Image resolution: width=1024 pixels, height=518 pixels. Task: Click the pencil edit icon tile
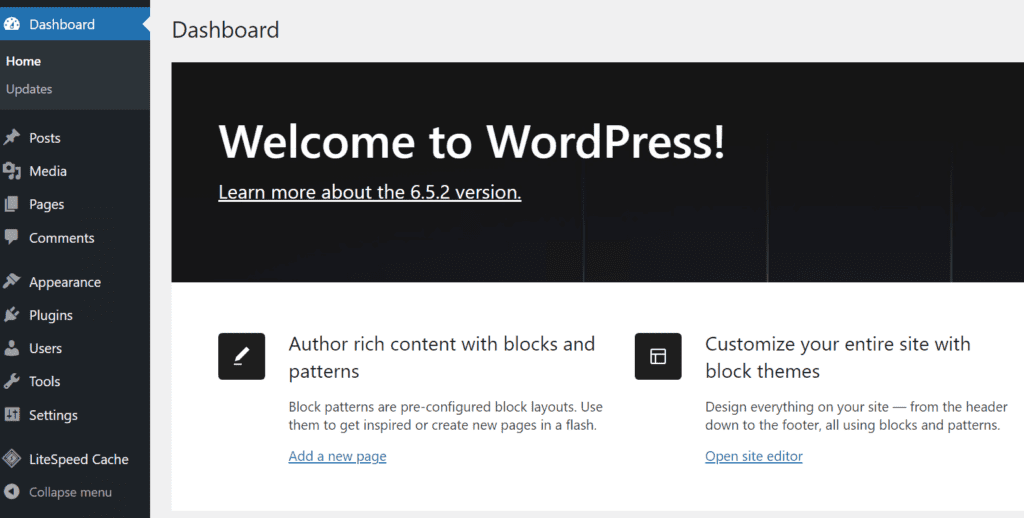point(242,356)
